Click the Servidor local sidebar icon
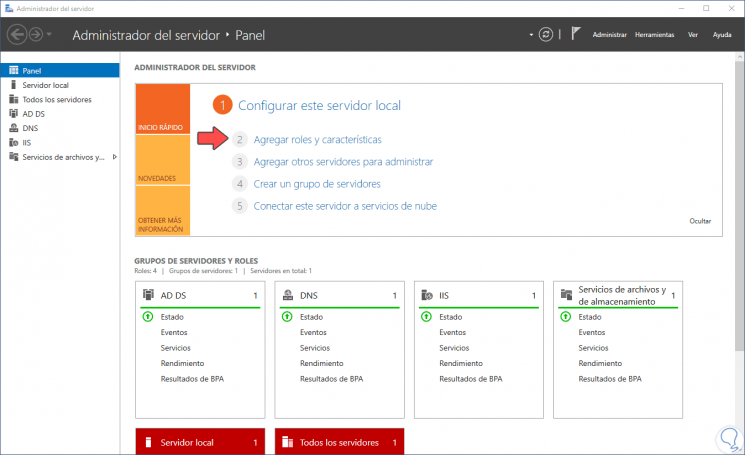This screenshot has width=745, height=455. [x=12, y=85]
